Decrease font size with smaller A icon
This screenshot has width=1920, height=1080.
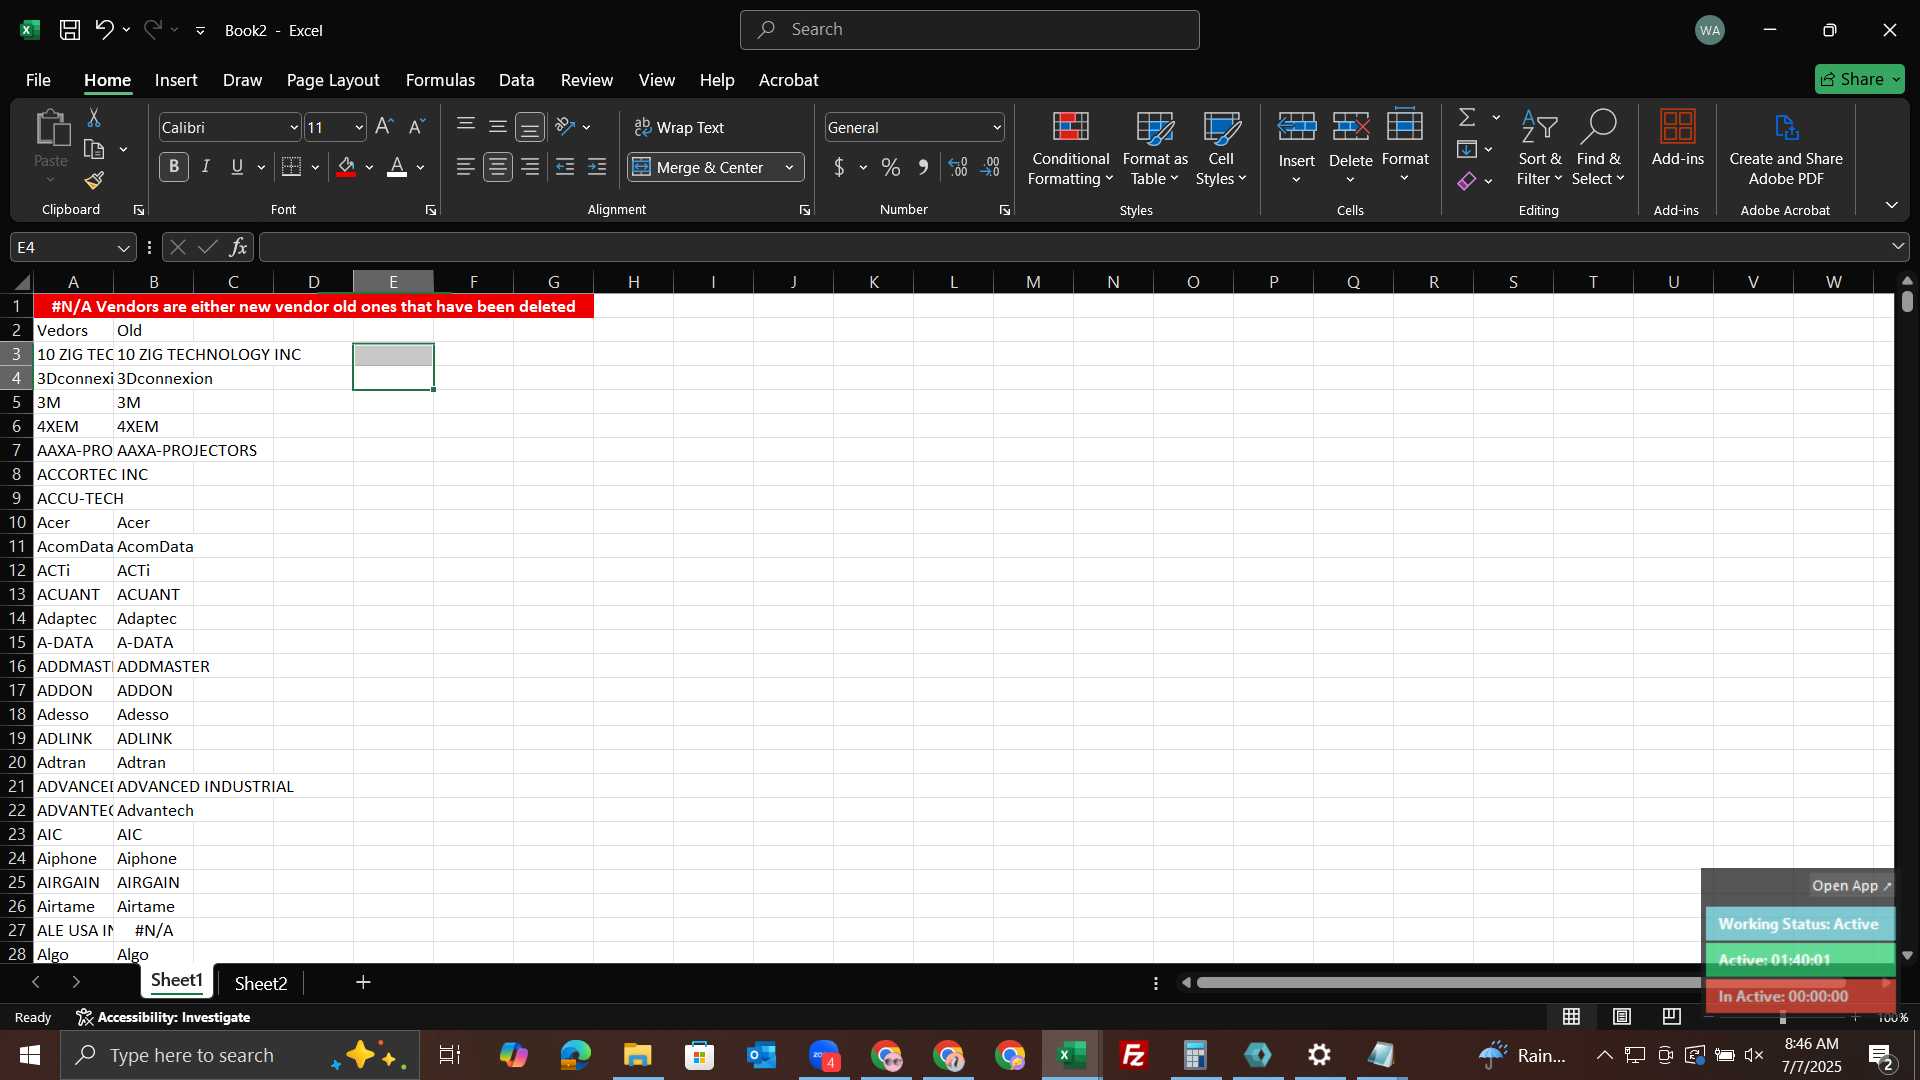pos(417,126)
